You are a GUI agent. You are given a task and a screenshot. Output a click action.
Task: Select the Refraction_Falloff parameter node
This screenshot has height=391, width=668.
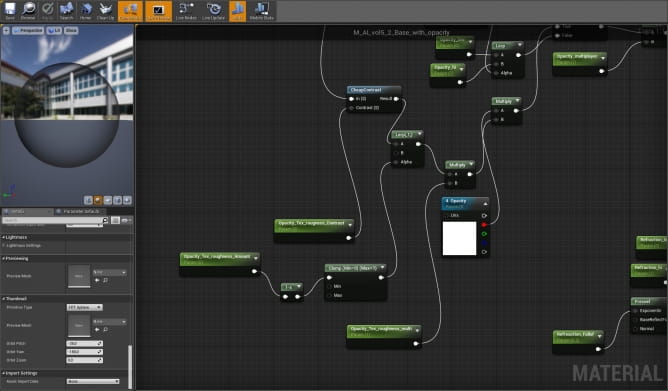point(579,342)
